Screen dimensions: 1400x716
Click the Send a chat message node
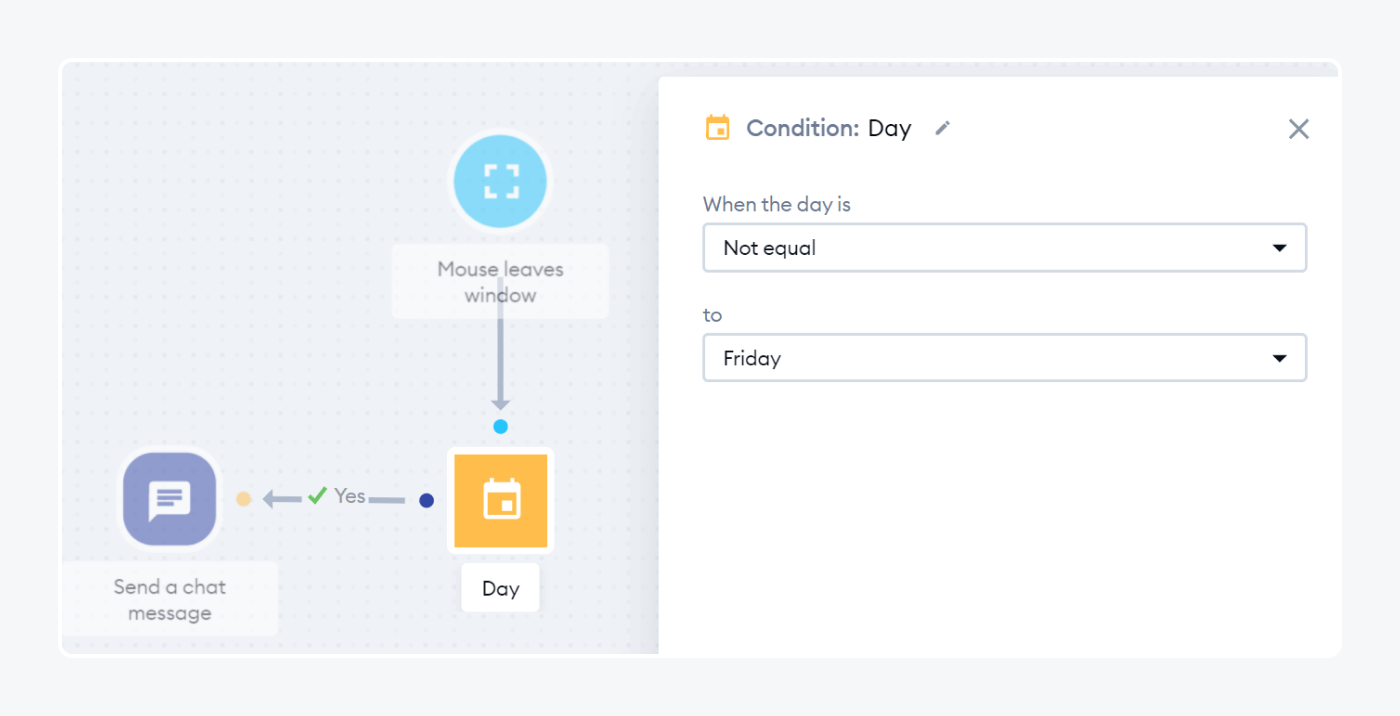point(170,500)
